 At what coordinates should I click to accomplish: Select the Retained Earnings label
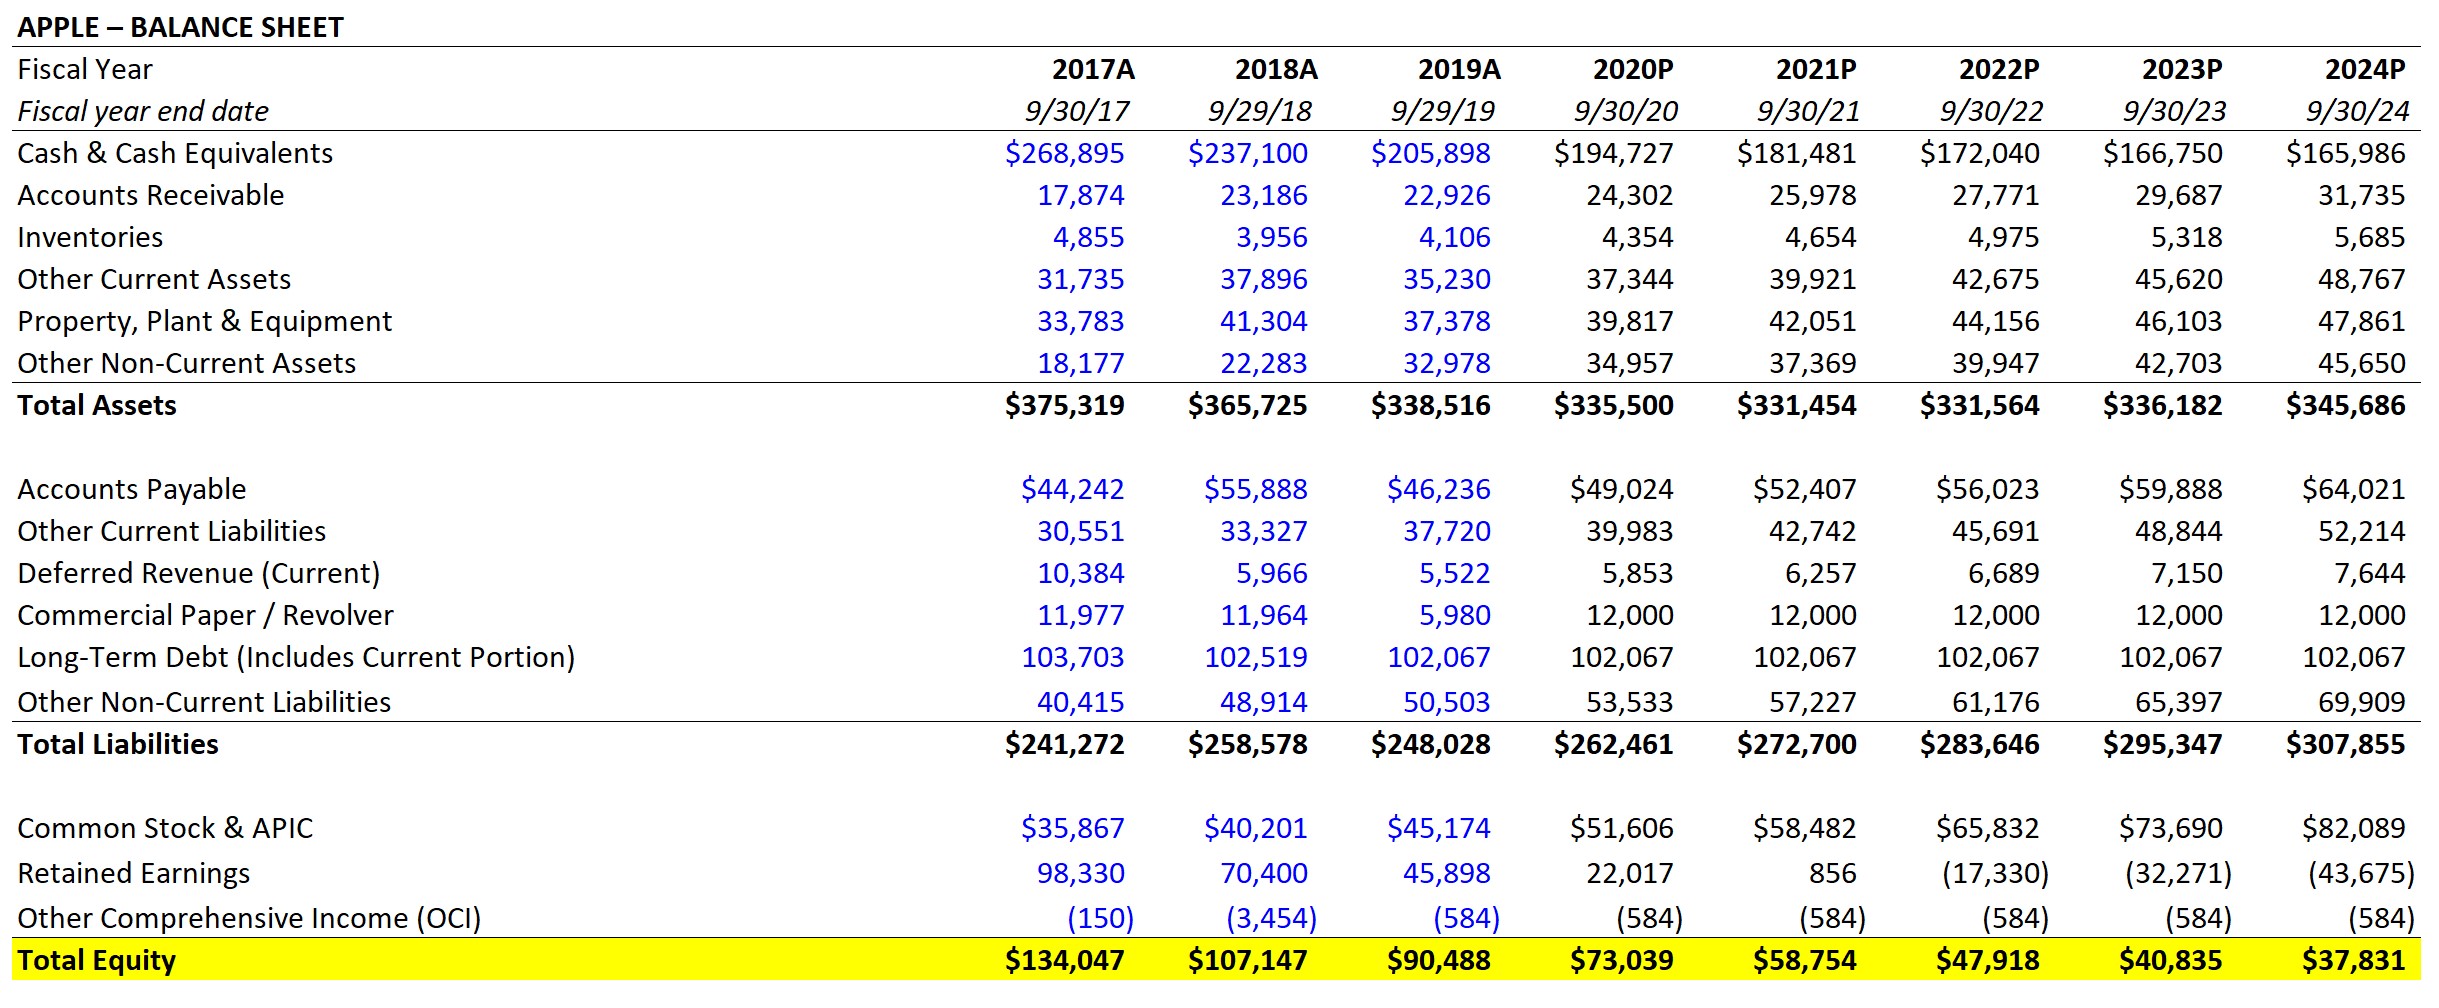[134, 873]
